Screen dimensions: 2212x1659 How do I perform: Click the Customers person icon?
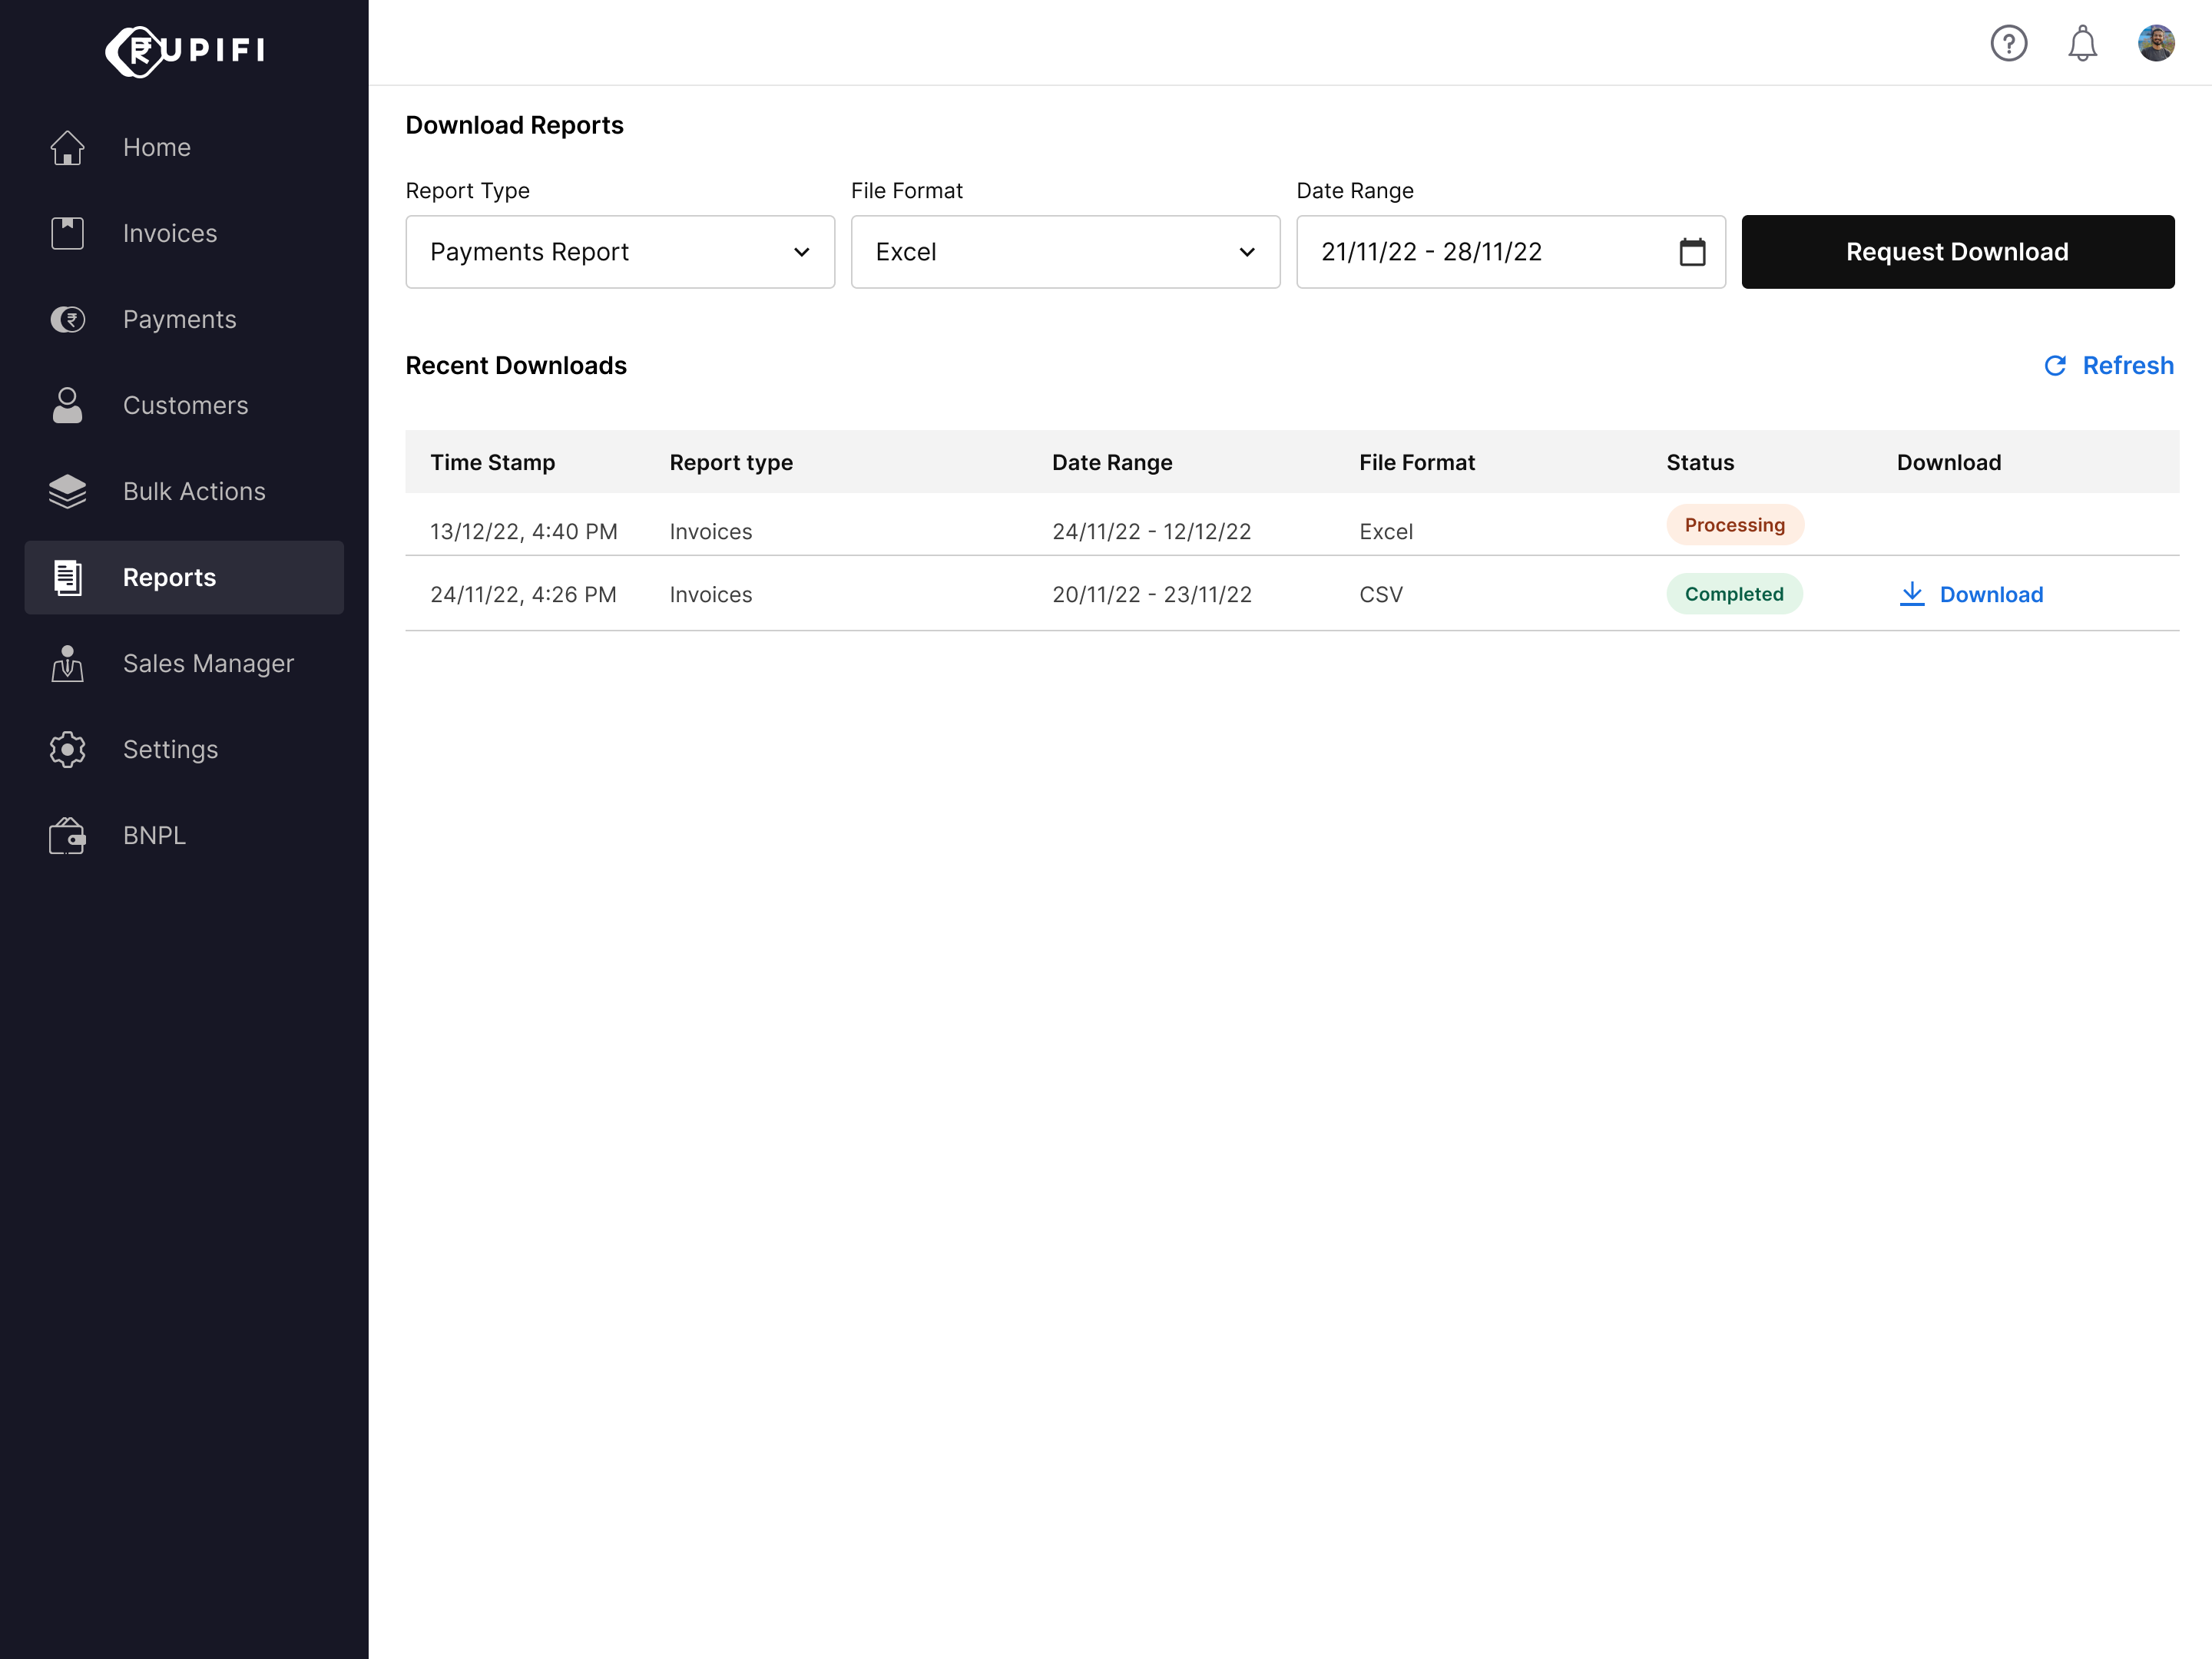click(x=67, y=406)
